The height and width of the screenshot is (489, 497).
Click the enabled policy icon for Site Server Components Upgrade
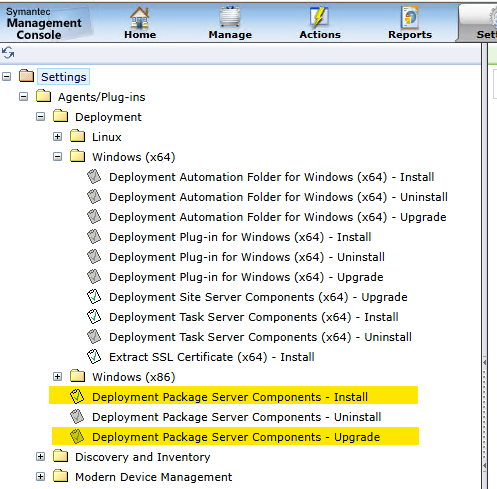click(x=94, y=297)
